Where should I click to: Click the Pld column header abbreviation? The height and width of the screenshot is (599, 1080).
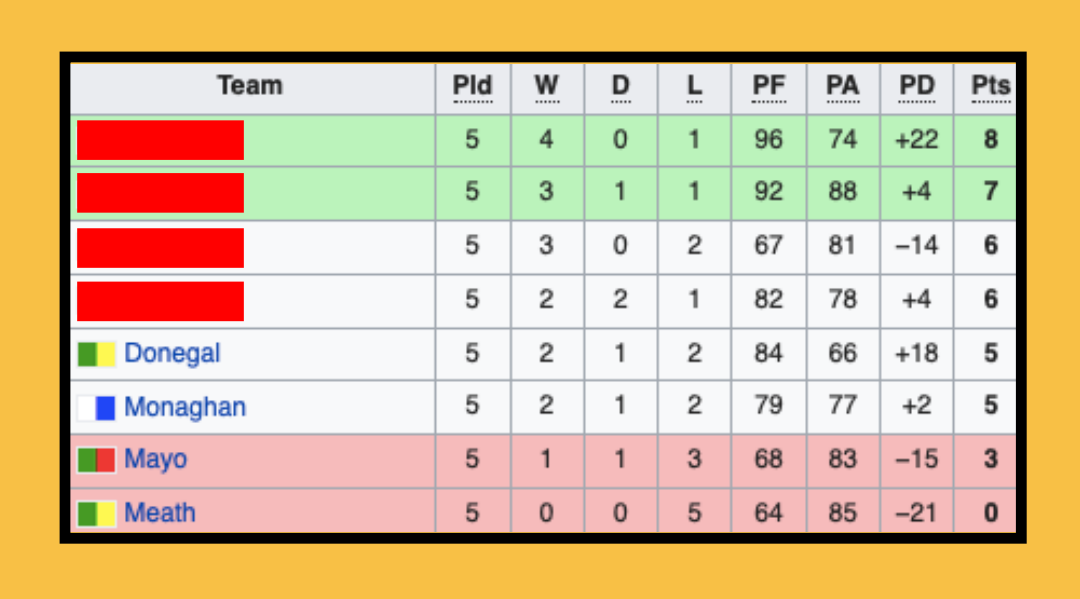(x=472, y=86)
